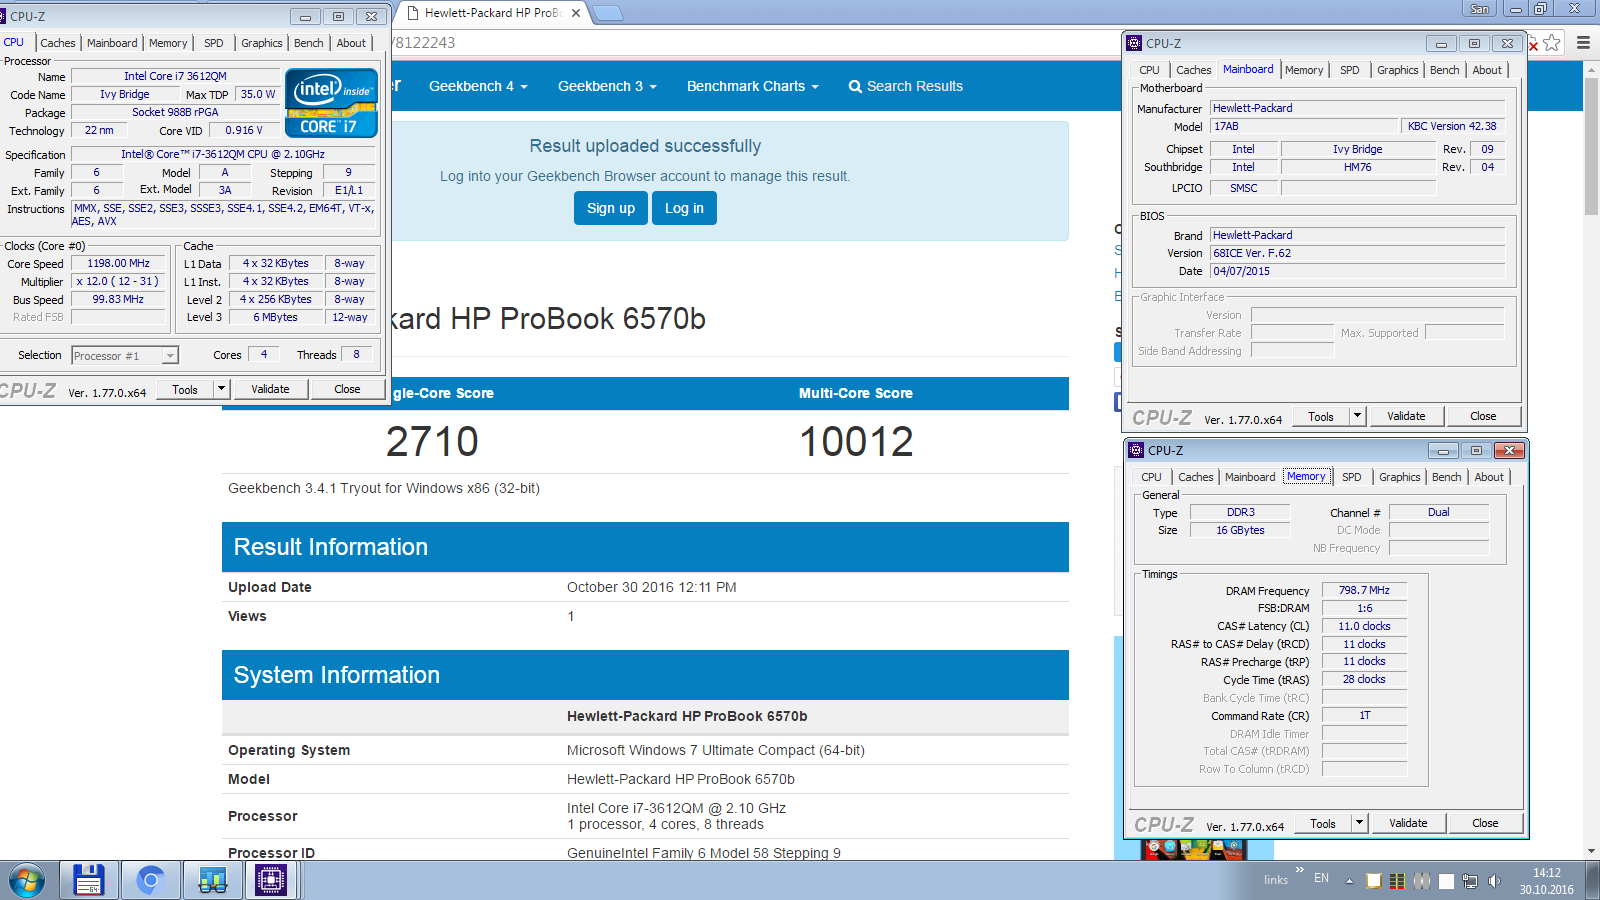This screenshot has height=900, width=1600.
Task: Click Tools button in left CPU-Z window
Action: (x=185, y=389)
